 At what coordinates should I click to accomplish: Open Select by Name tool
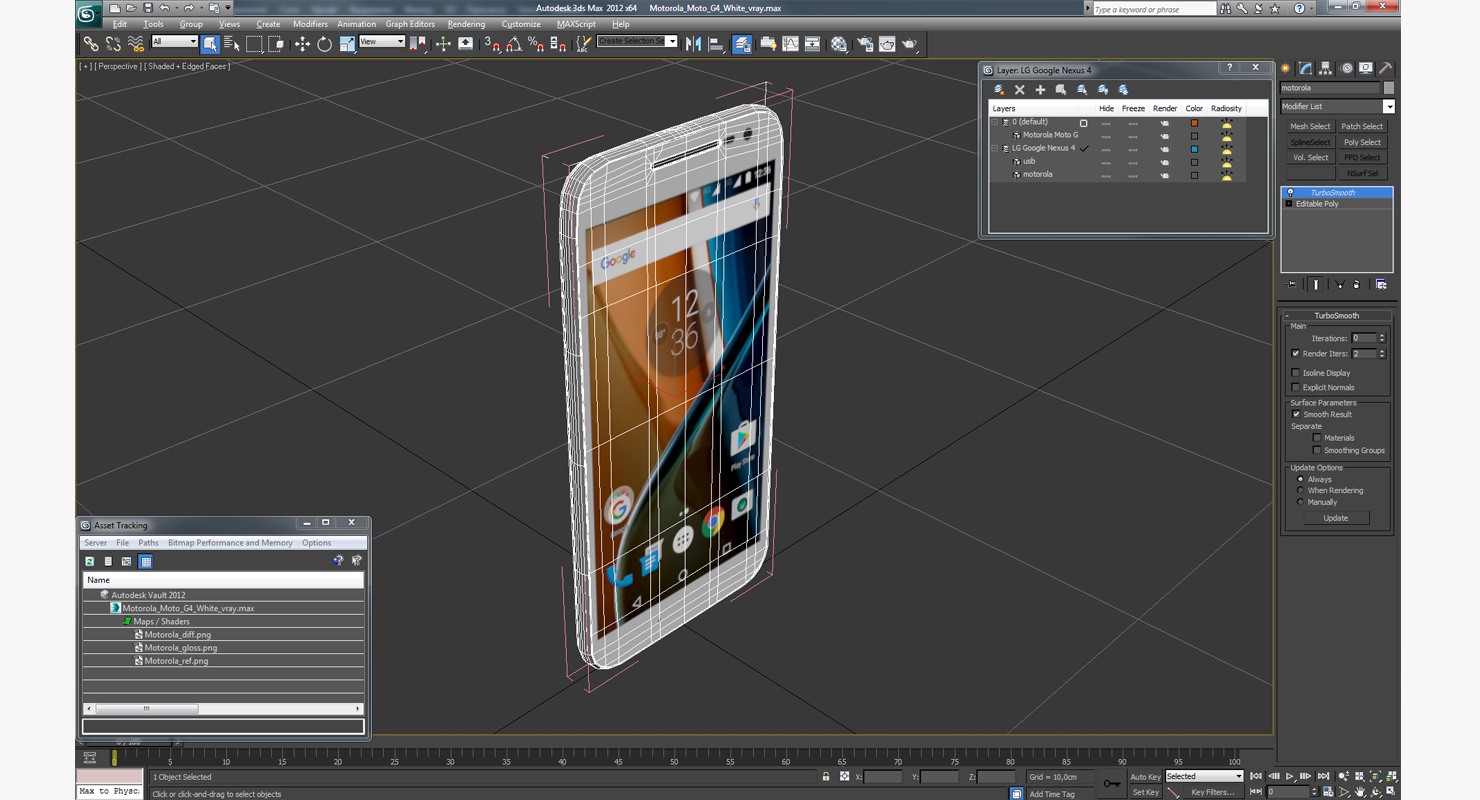point(232,44)
